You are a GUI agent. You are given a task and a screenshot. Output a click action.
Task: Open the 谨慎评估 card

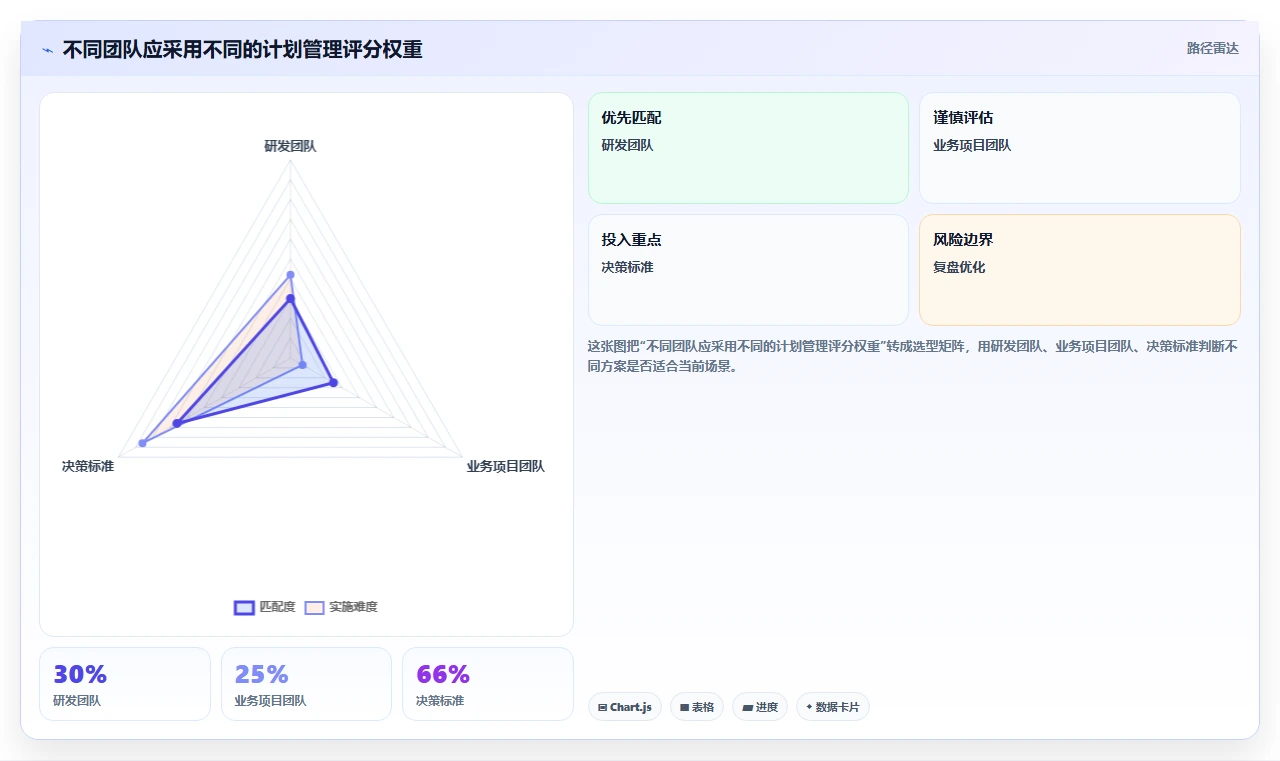click(1080, 148)
